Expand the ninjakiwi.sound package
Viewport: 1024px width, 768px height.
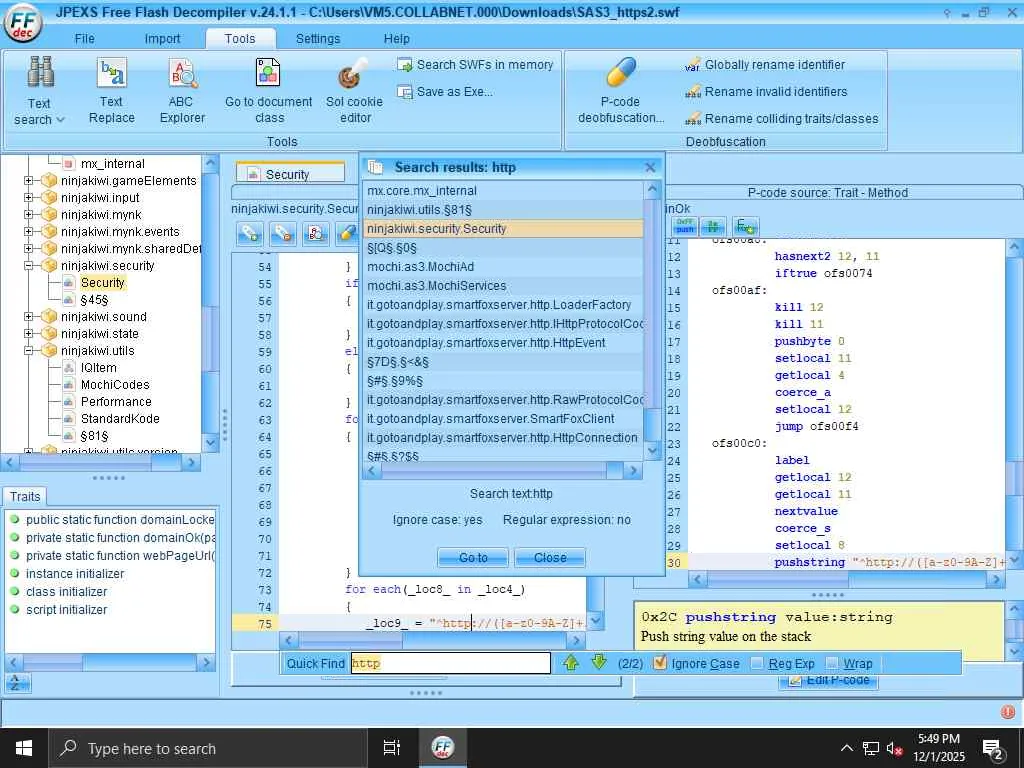point(29,317)
